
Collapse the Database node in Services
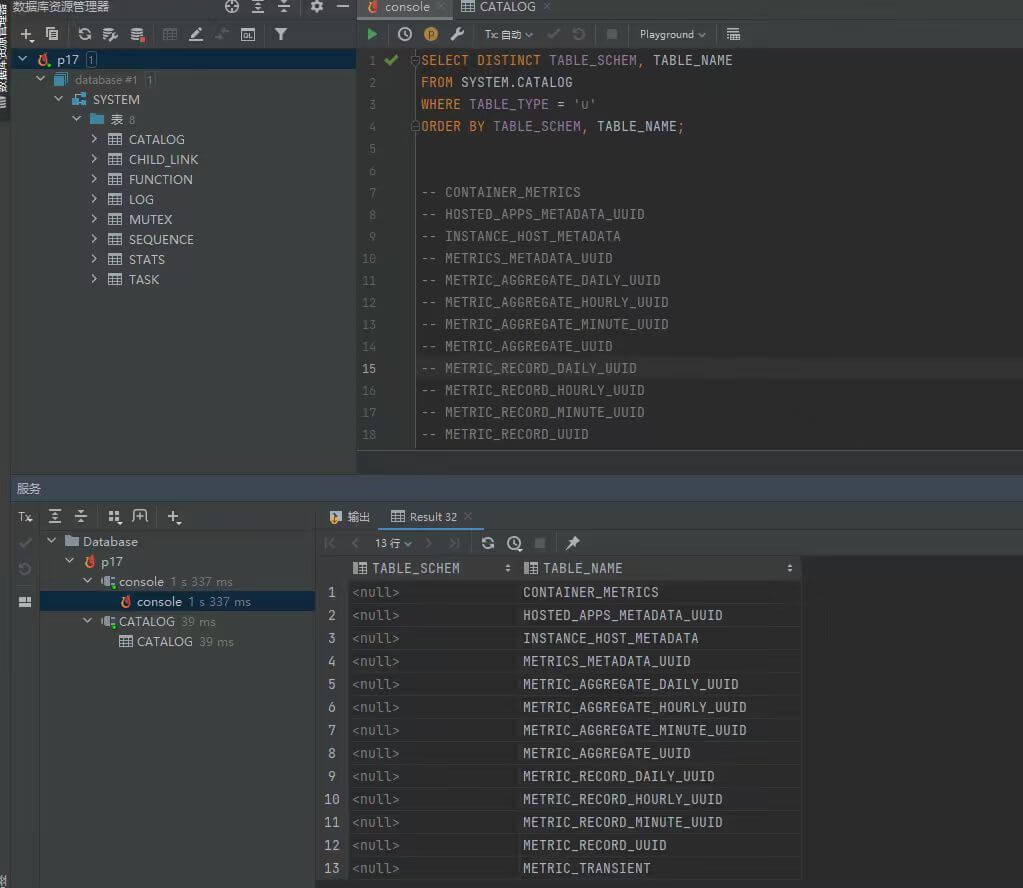pos(52,541)
